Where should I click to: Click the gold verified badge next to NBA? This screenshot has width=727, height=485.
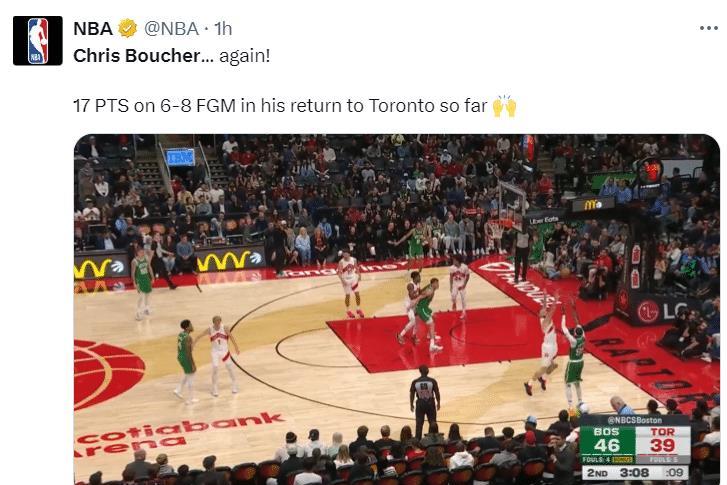pyautogui.click(x=128, y=29)
